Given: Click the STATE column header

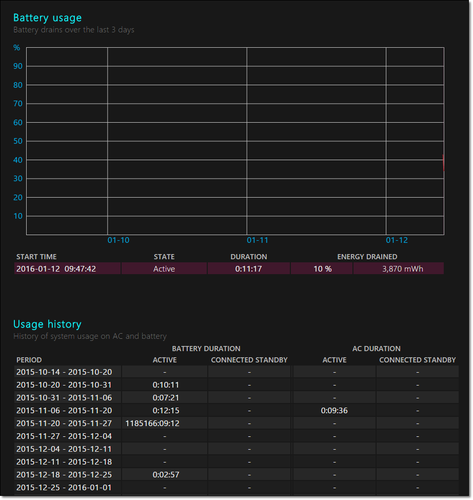Looking at the screenshot, I should coord(164,257).
